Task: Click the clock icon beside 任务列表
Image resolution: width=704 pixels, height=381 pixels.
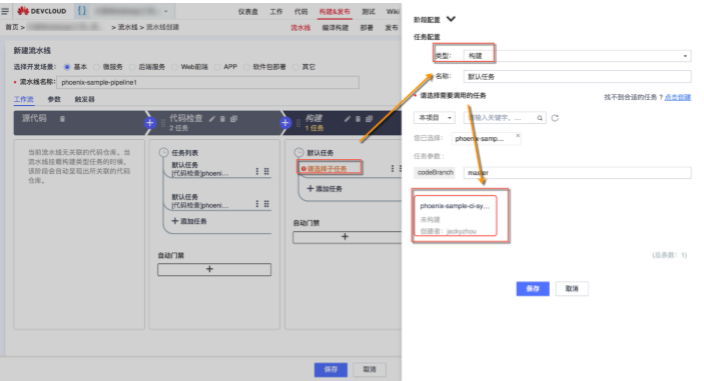Action: pyautogui.click(x=164, y=153)
